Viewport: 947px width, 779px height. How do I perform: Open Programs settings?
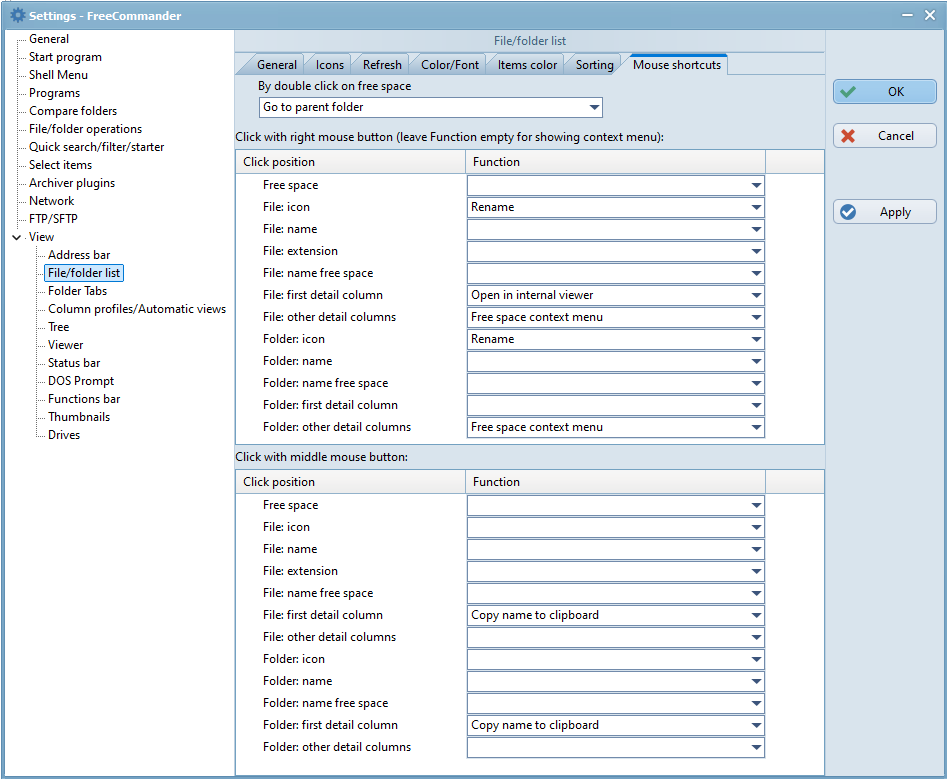click(x=54, y=93)
